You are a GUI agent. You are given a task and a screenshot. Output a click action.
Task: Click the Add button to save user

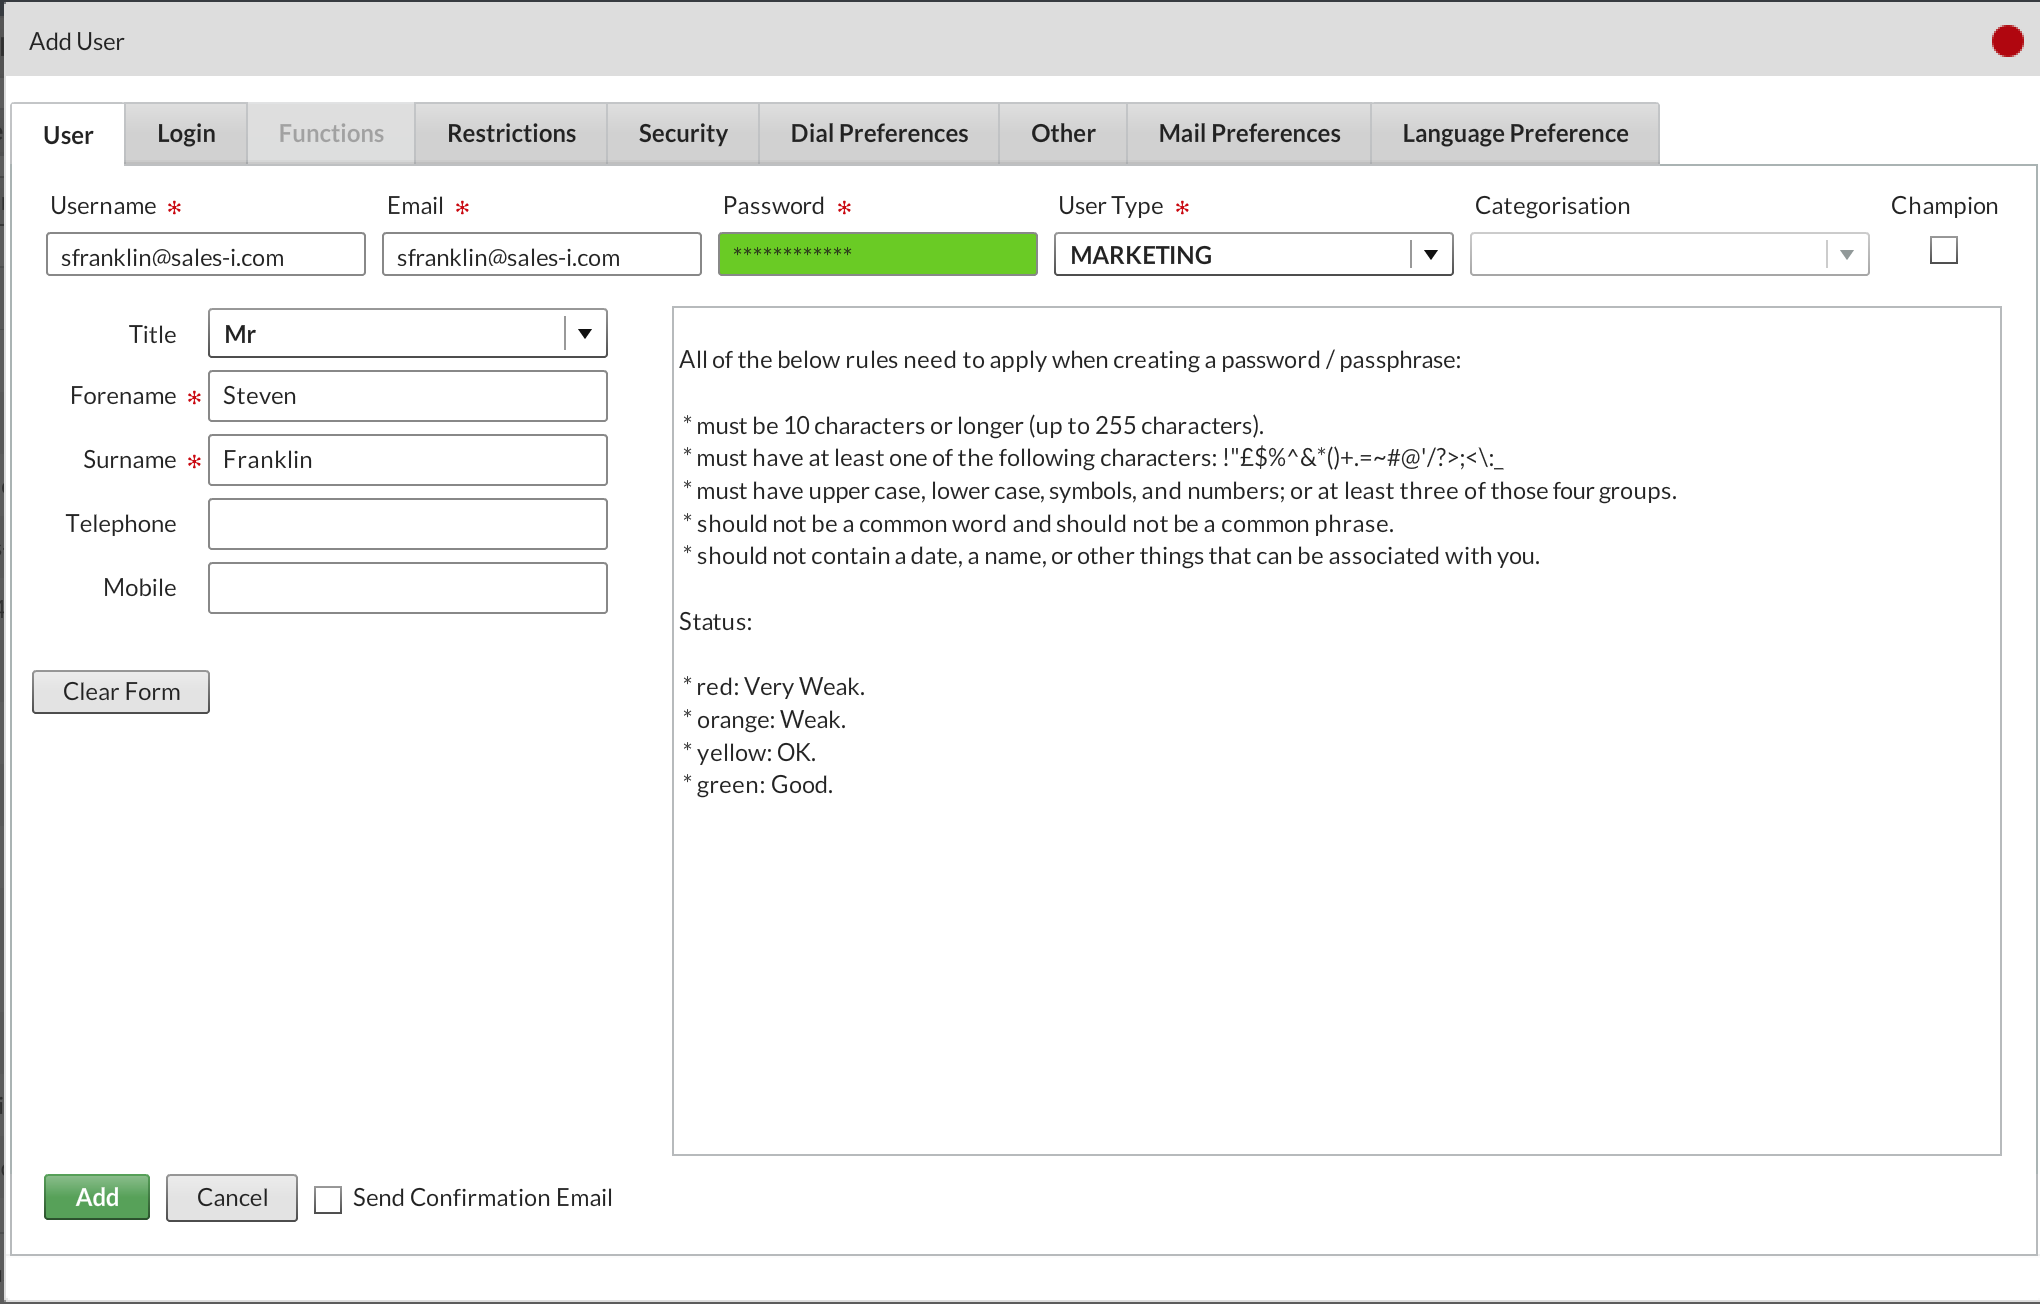click(95, 1197)
